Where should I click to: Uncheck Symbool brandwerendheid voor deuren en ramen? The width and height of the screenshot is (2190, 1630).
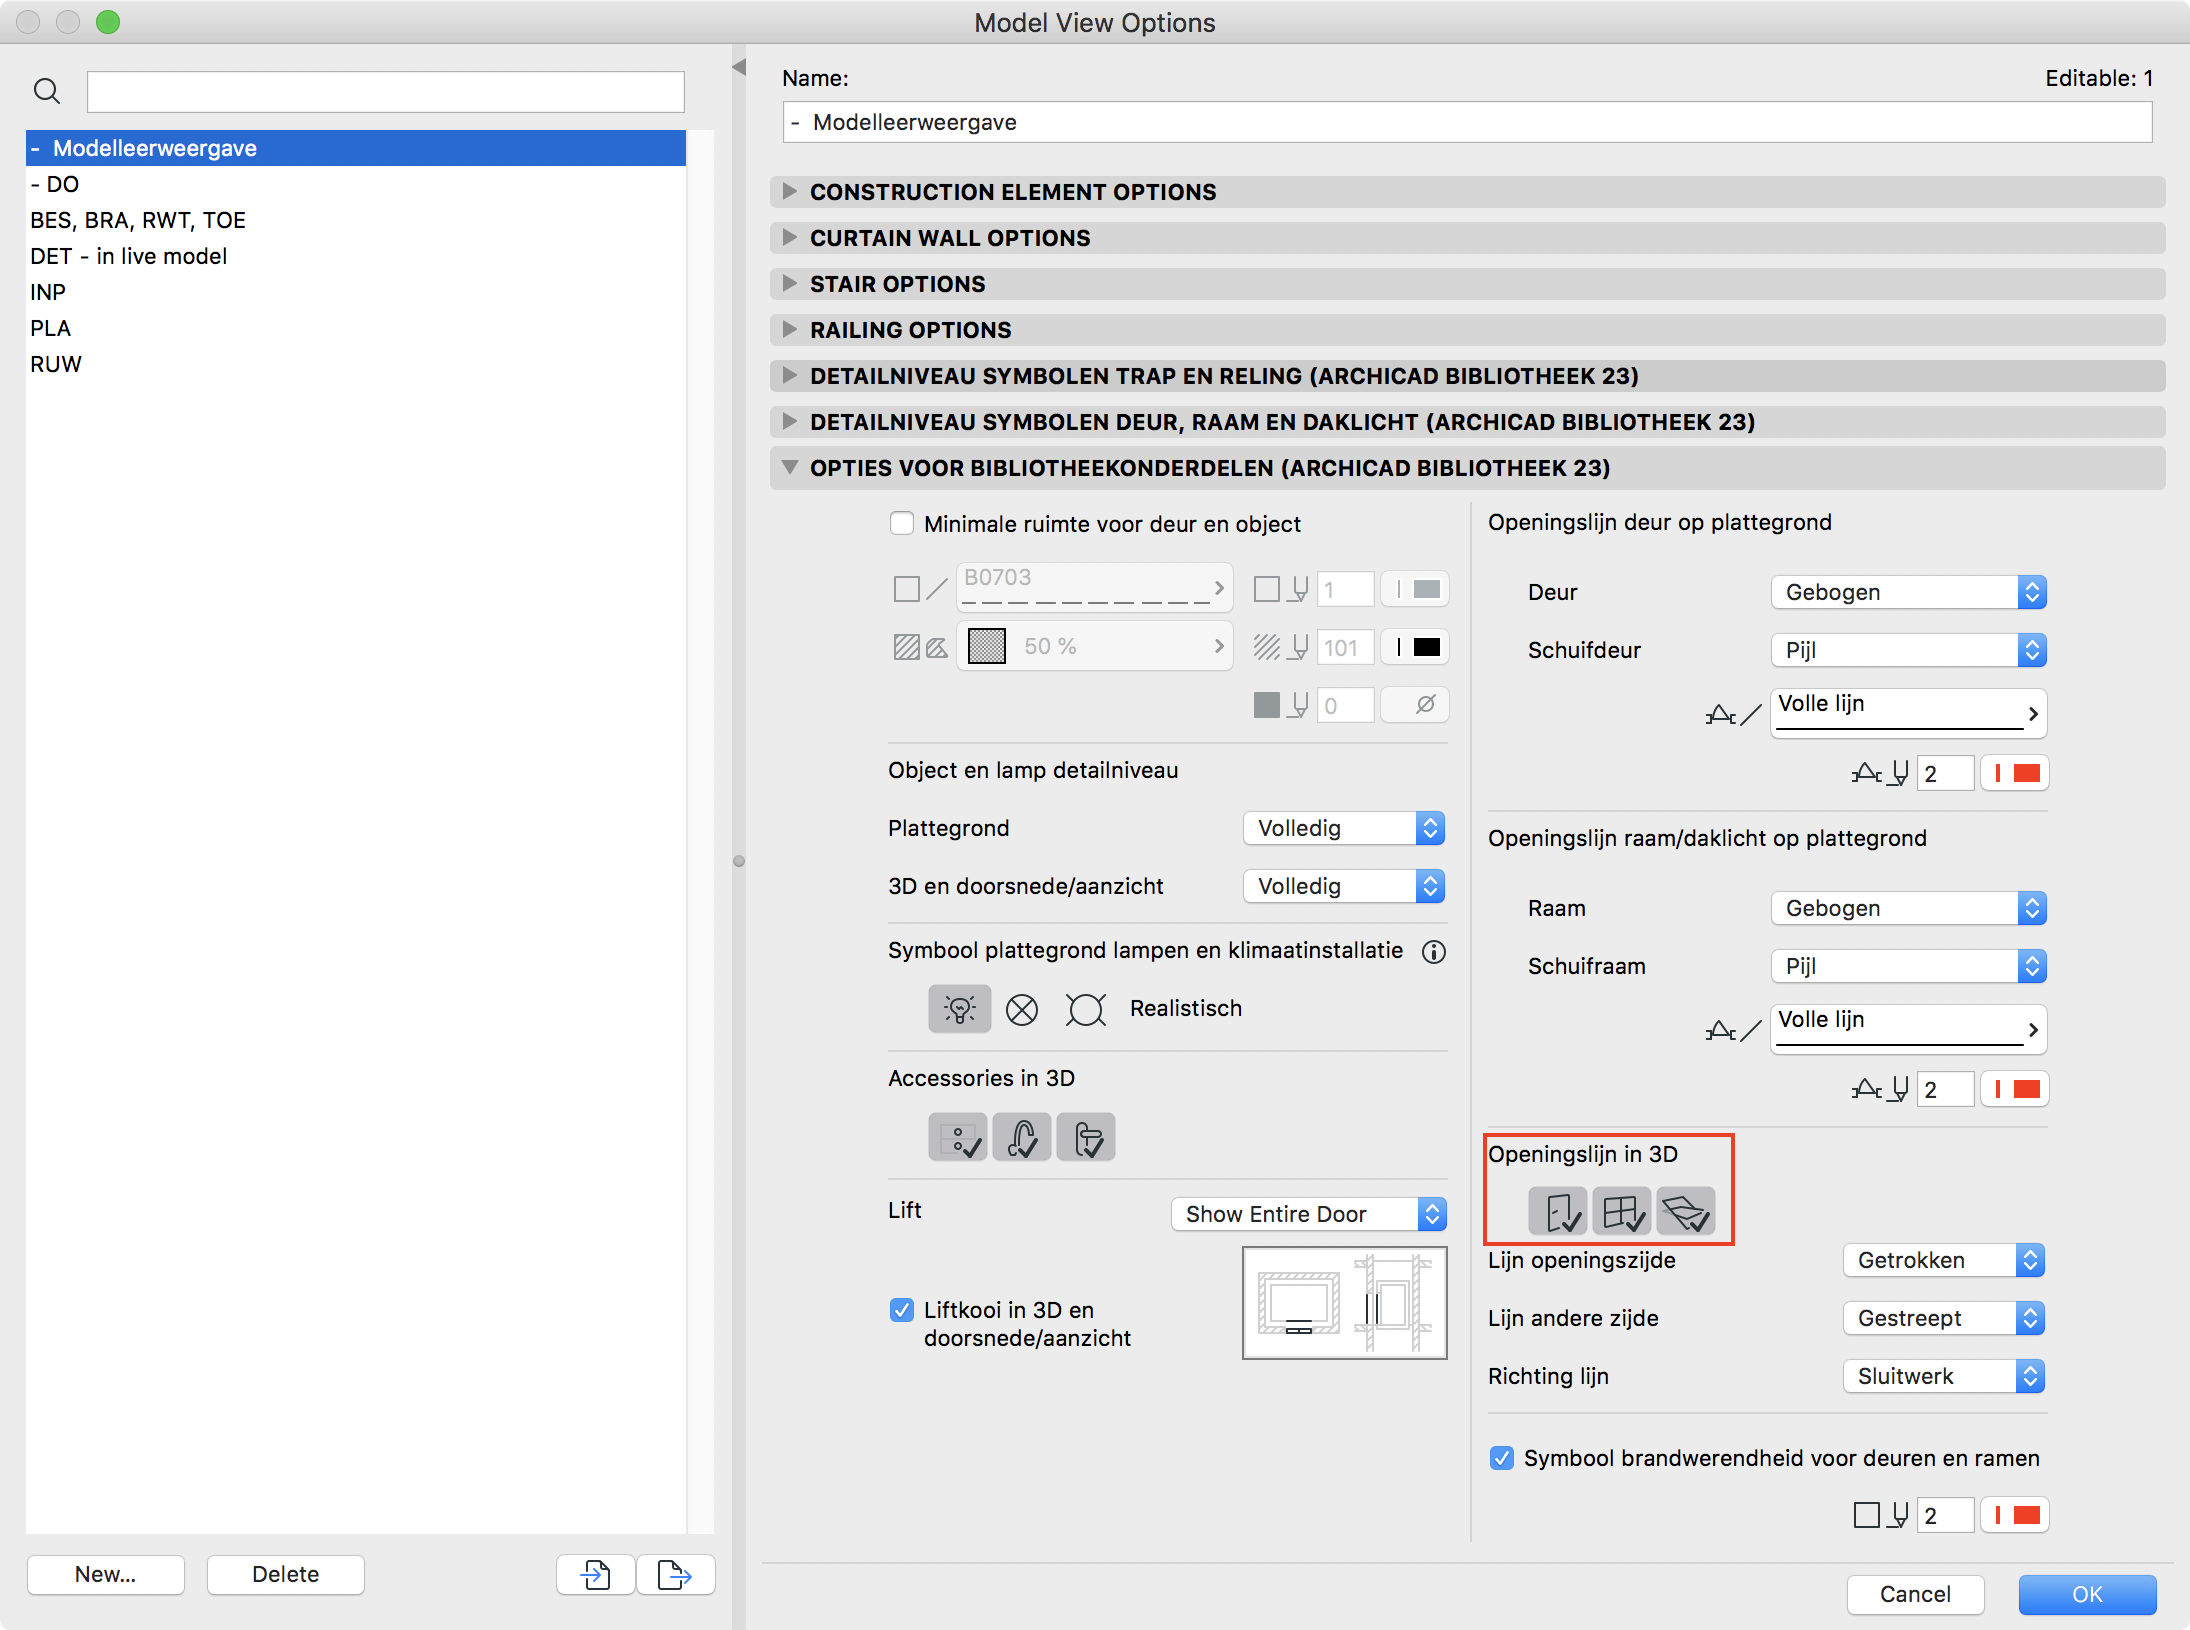tap(1502, 1458)
